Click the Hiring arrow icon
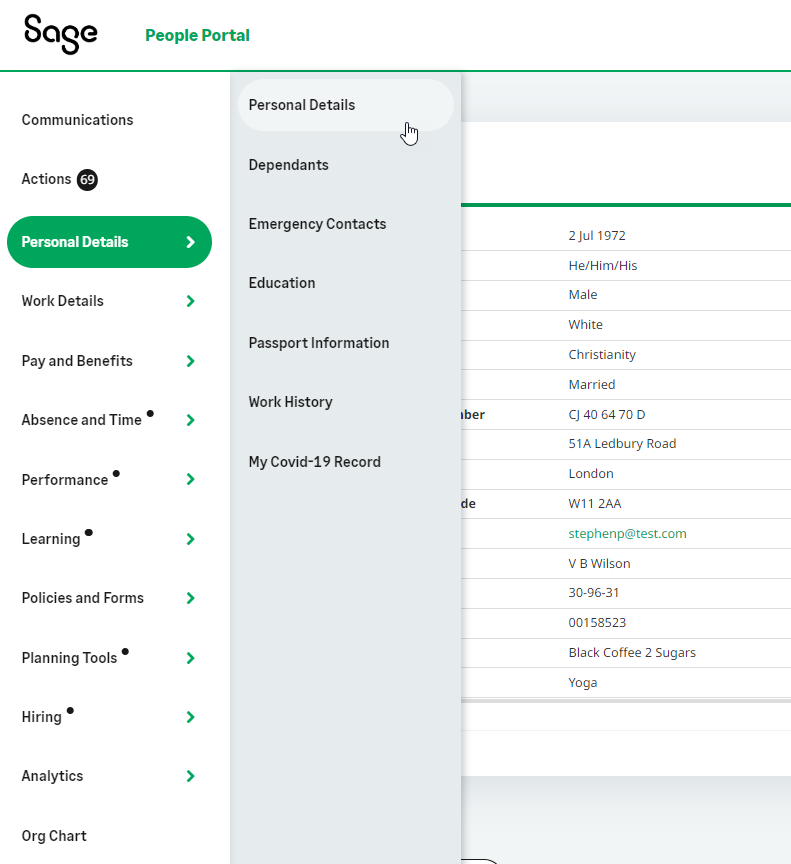The width and height of the screenshot is (791, 864). point(190,717)
